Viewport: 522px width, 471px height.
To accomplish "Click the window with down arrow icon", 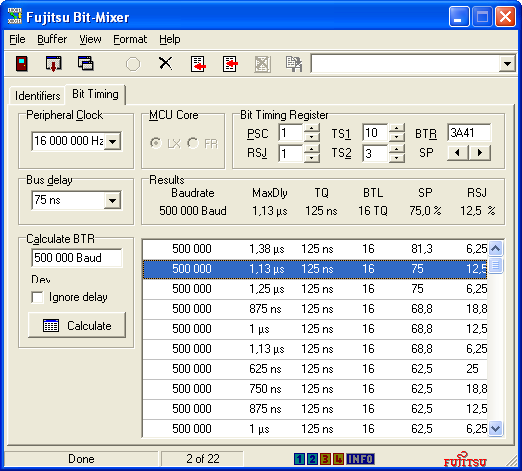I will (x=53, y=63).
